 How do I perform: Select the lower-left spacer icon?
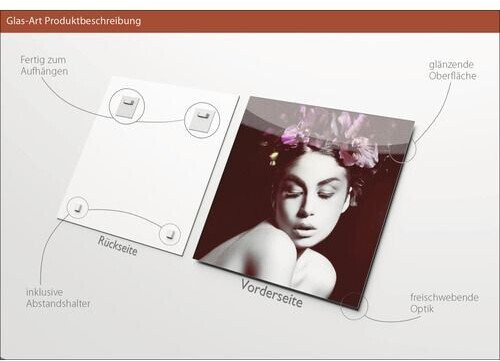point(78,207)
